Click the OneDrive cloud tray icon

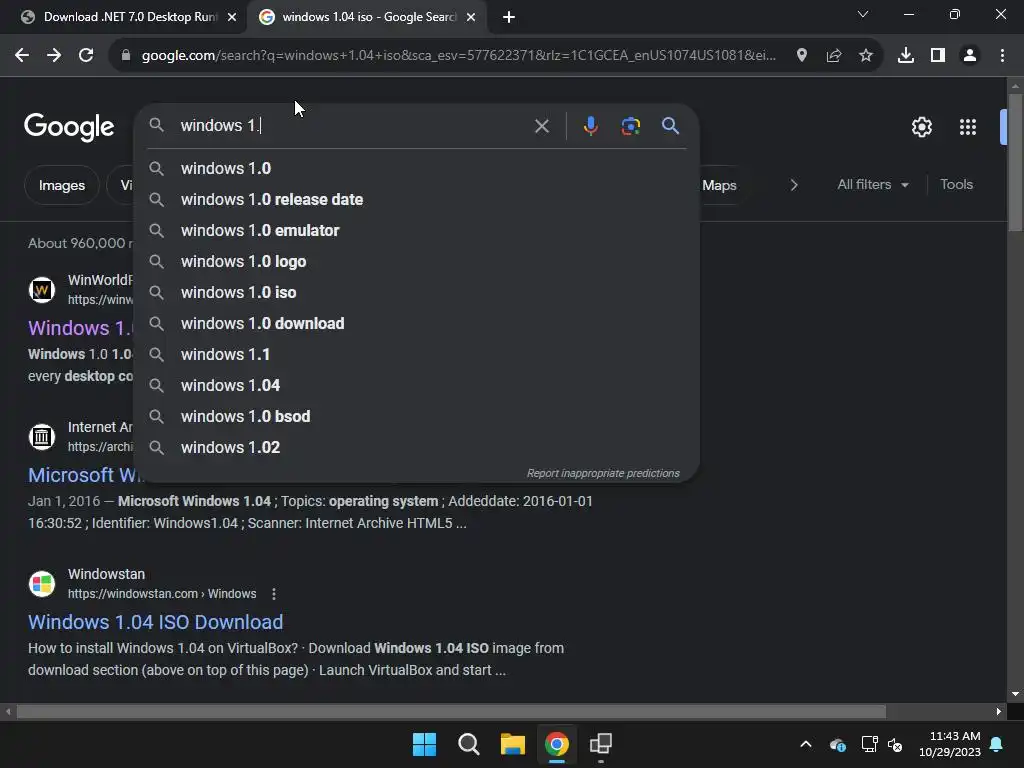coord(838,744)
